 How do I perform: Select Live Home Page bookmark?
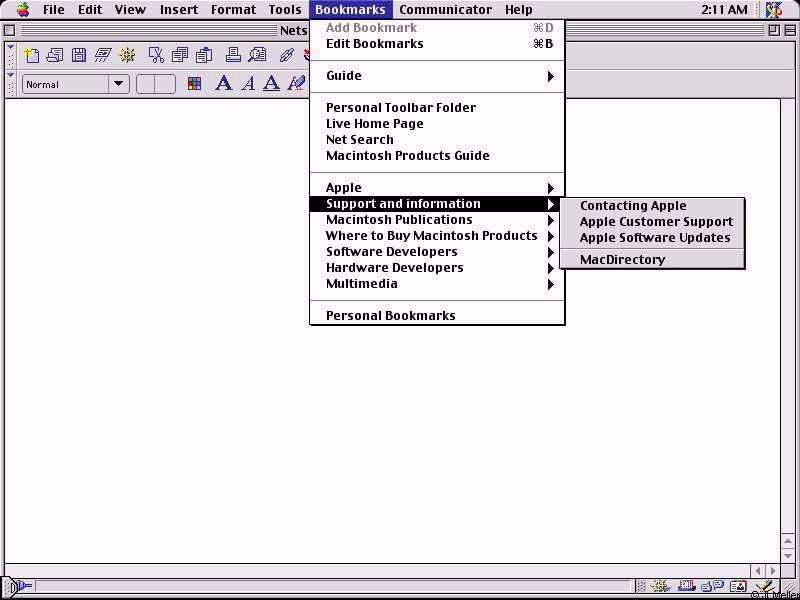437,123
